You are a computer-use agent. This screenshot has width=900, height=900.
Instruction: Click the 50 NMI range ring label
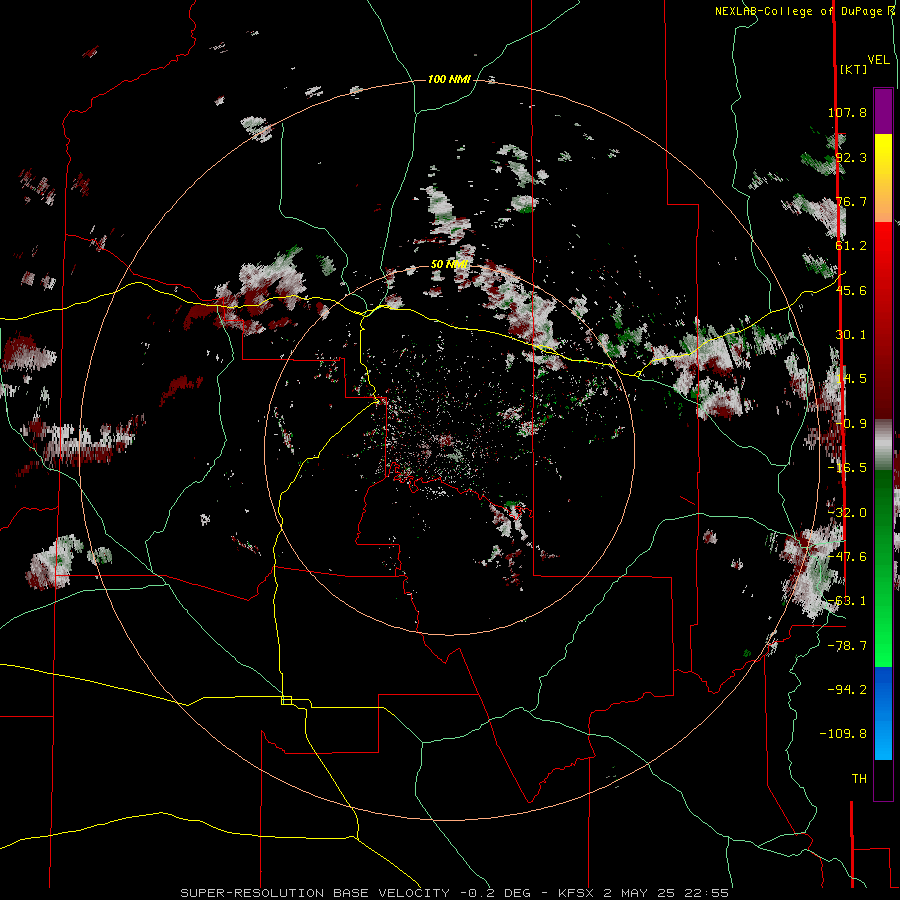pyautogui.click(x=449, y=264)
